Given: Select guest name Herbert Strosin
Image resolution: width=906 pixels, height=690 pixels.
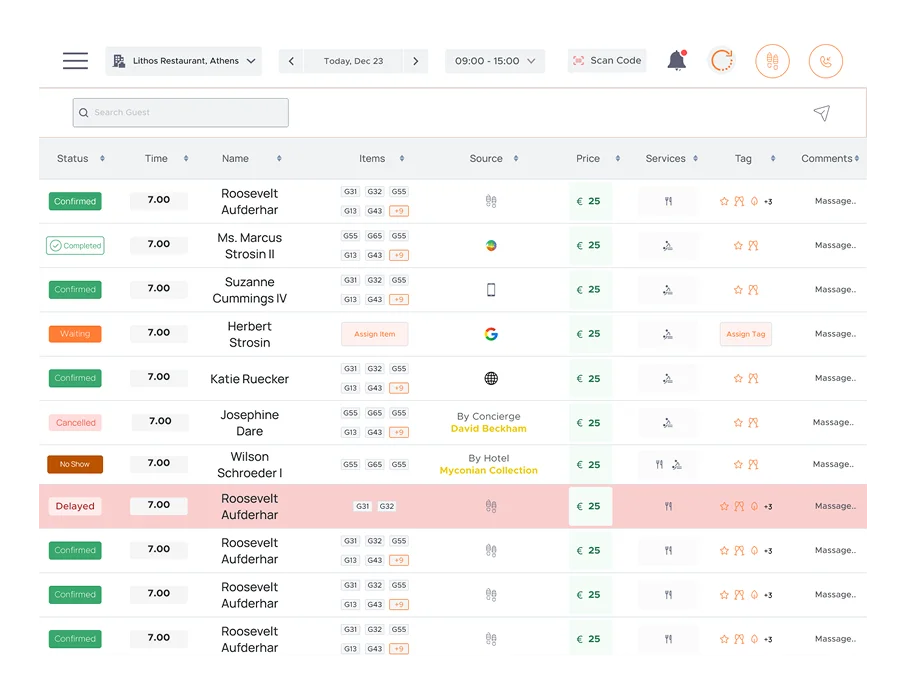Looking at the screenshot, I should (x=250, y=335).
